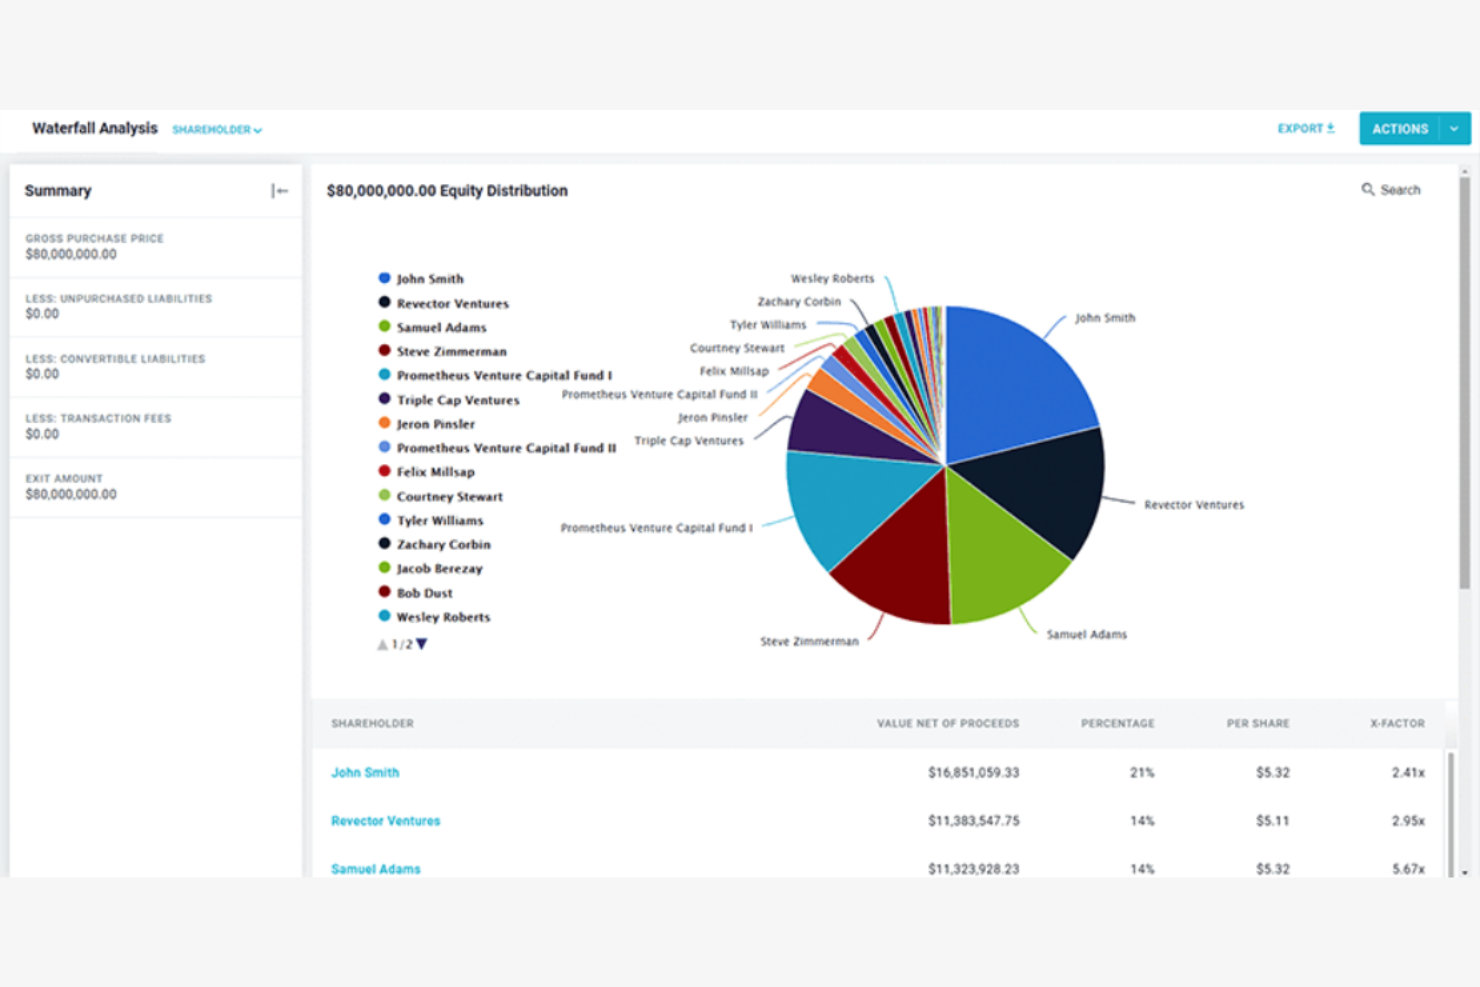The width and height of the screenshot is (1480, 987).
Task: Toggle Felix Millsap in the chart legend
Action: pos(430,471)
